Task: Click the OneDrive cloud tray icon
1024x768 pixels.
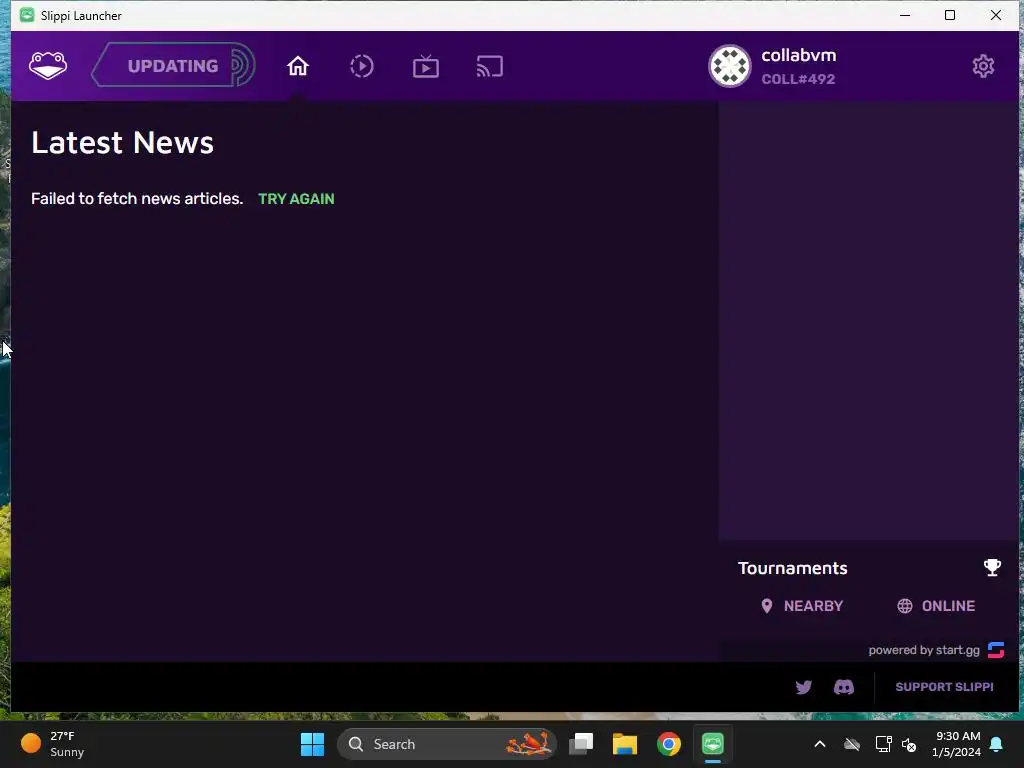Action: point(852,744)
